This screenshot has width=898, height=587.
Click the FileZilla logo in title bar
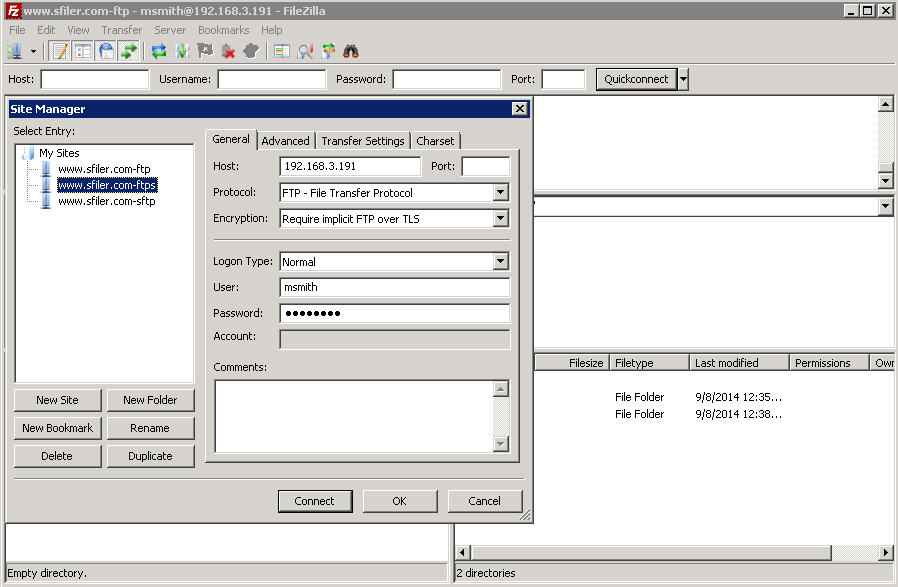click(x=13, y=10)
